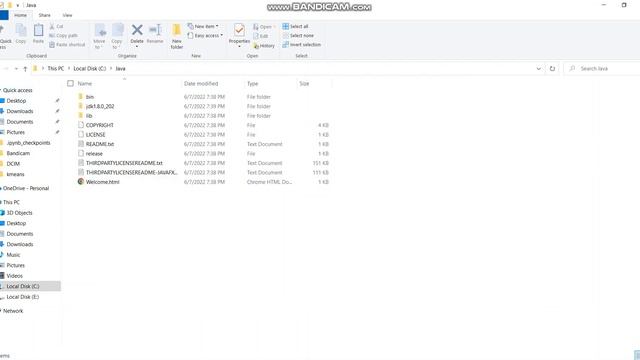The image size is (640, 360).
Task: Click Local Disk (C:) in the breadcrumb
Action: (x=89, y=69)
